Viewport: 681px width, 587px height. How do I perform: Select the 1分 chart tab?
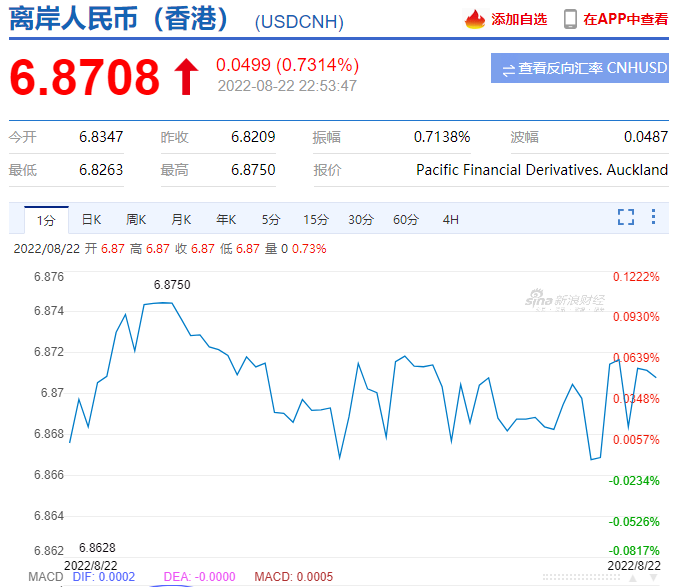(x=46, y=219)
